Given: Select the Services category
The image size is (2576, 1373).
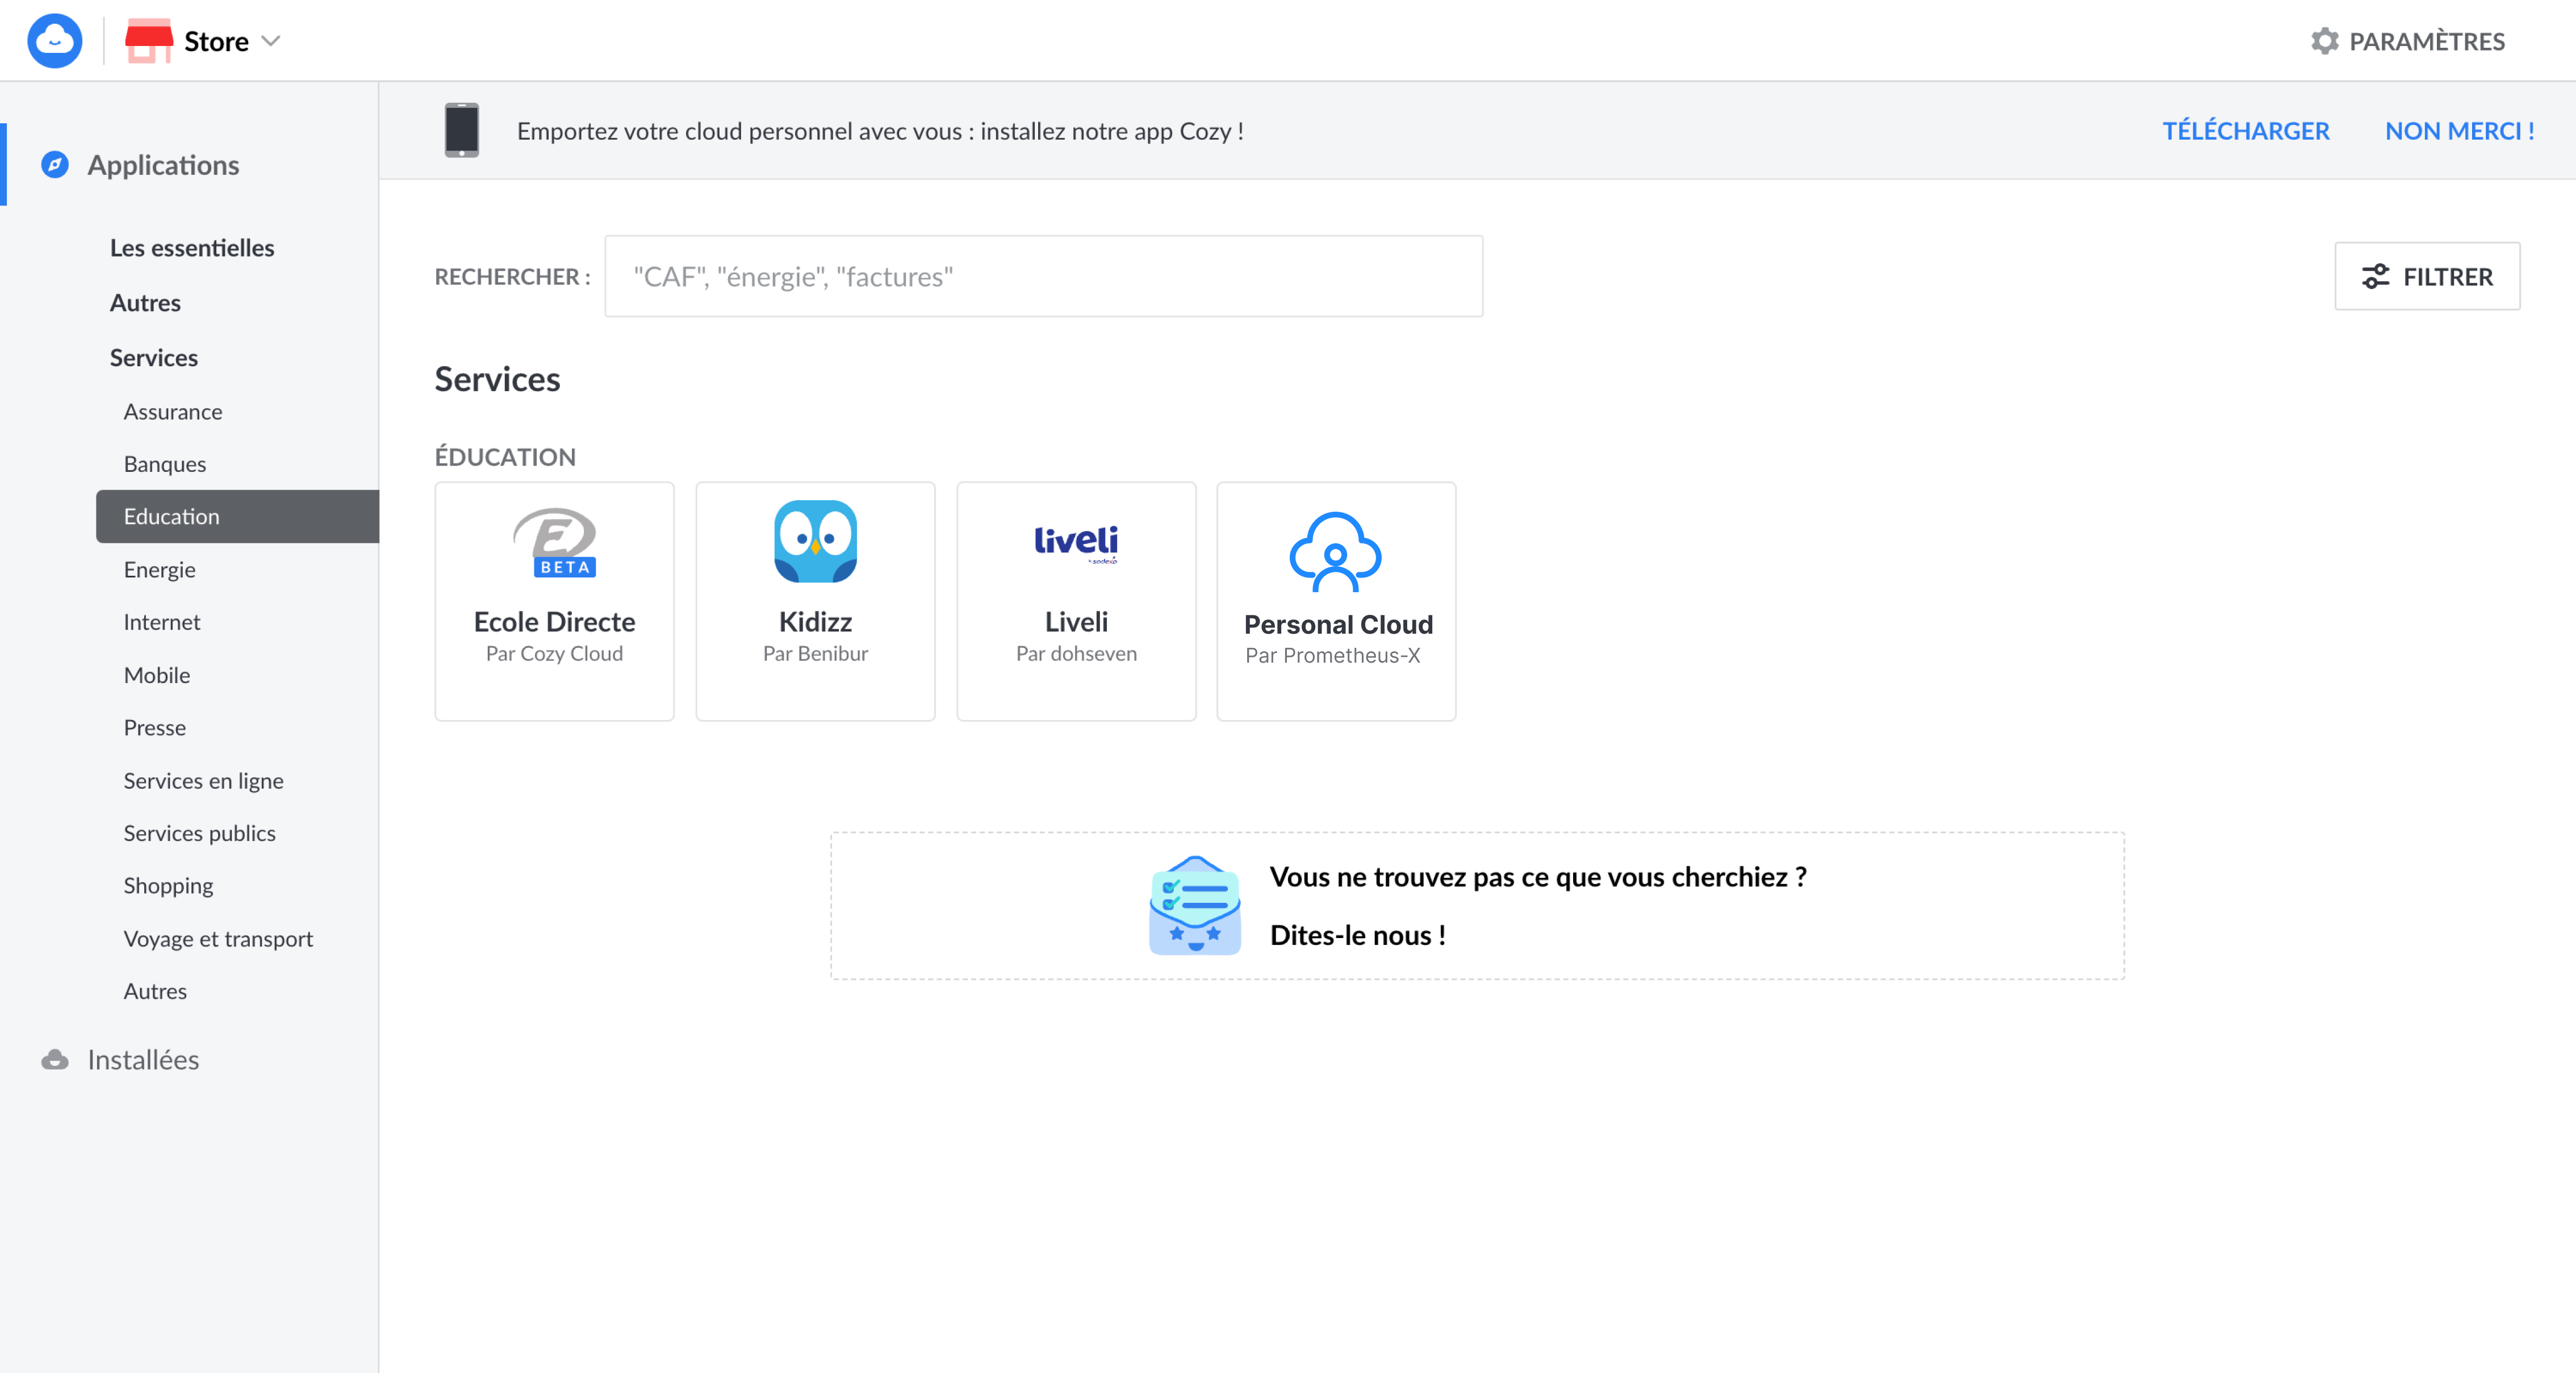Looking at the screenshot, I should (x=153, y=357).
